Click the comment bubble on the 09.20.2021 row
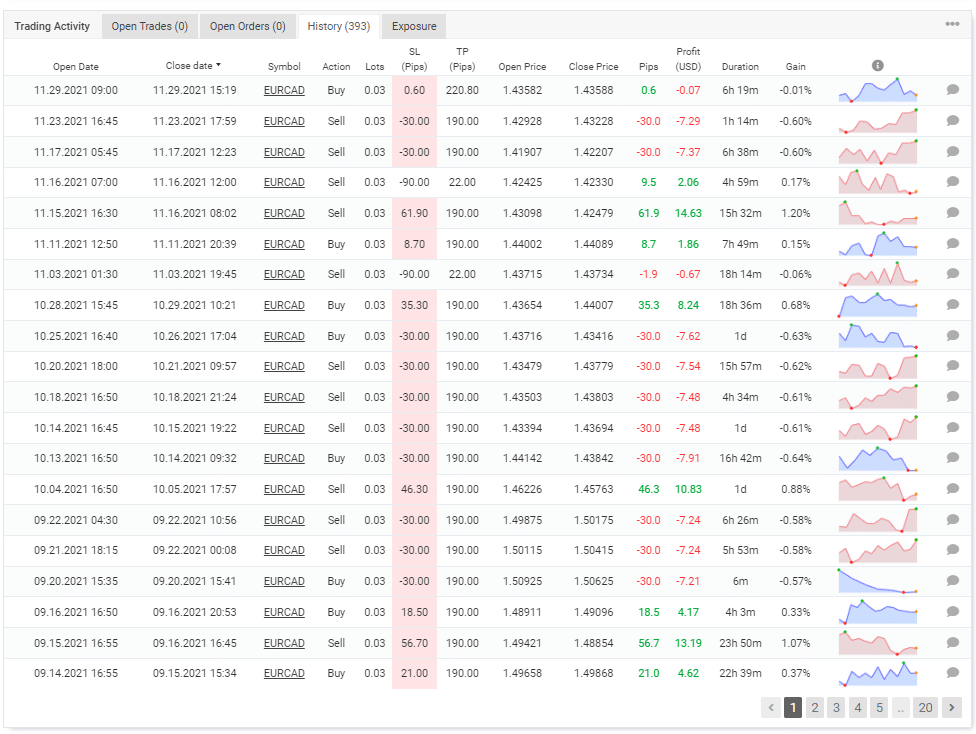 [952, 581]
